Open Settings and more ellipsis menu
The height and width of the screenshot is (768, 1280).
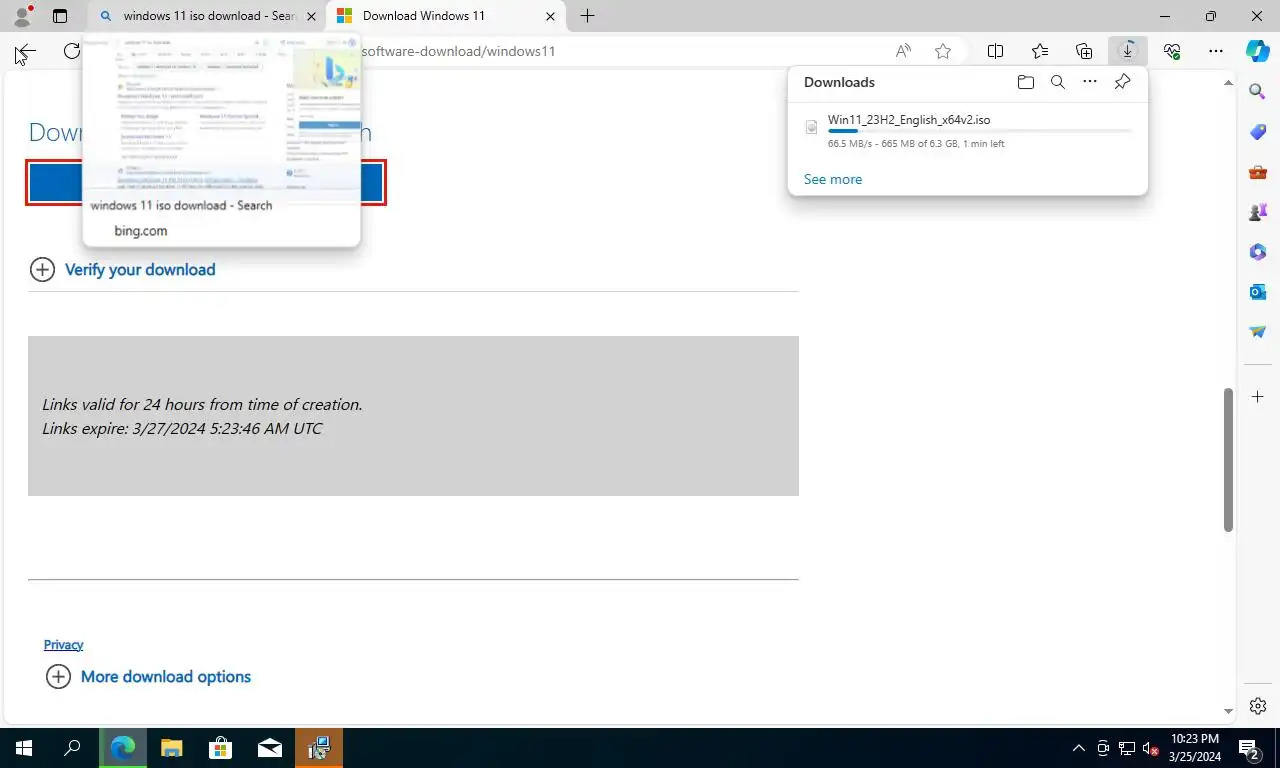1216,51
